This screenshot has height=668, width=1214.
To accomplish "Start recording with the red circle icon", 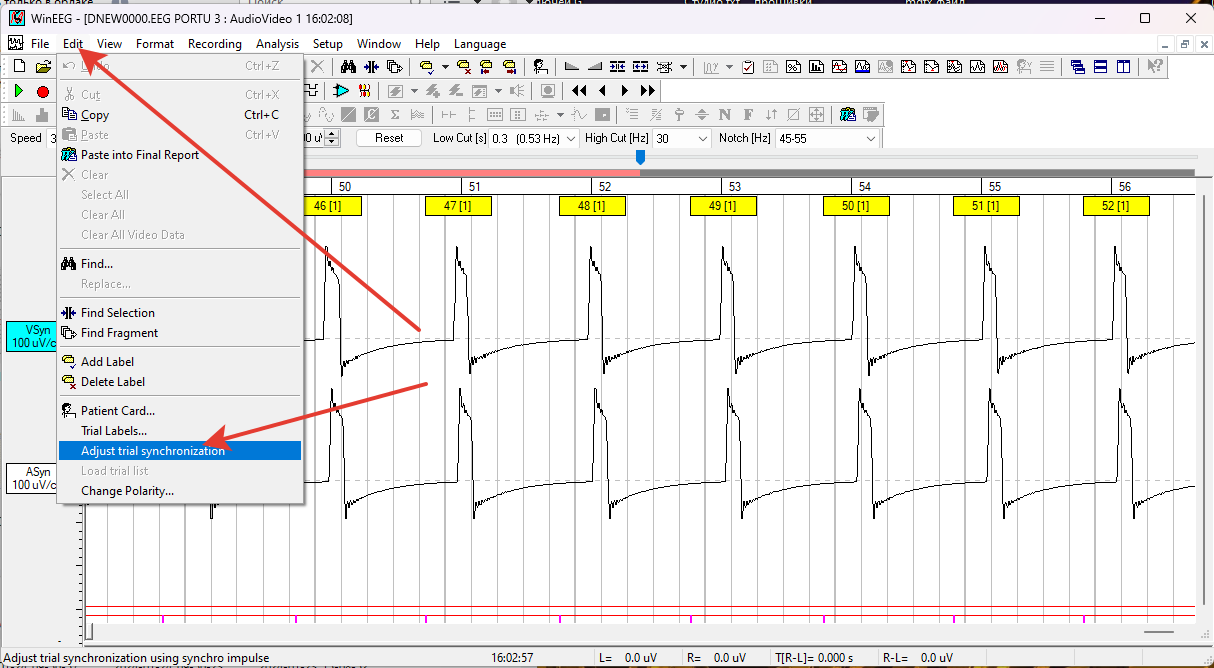I will tap(43, 91).
